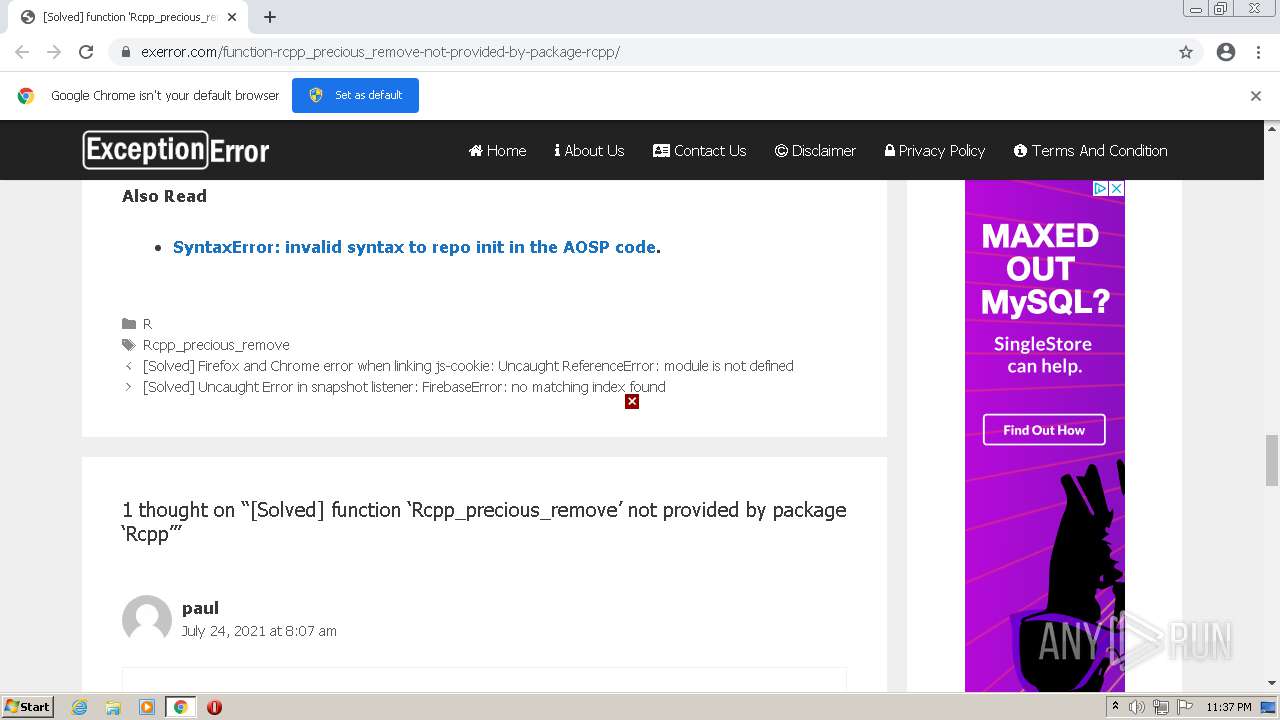Open Chrome three-dot menu

(x=1258, y=52)
